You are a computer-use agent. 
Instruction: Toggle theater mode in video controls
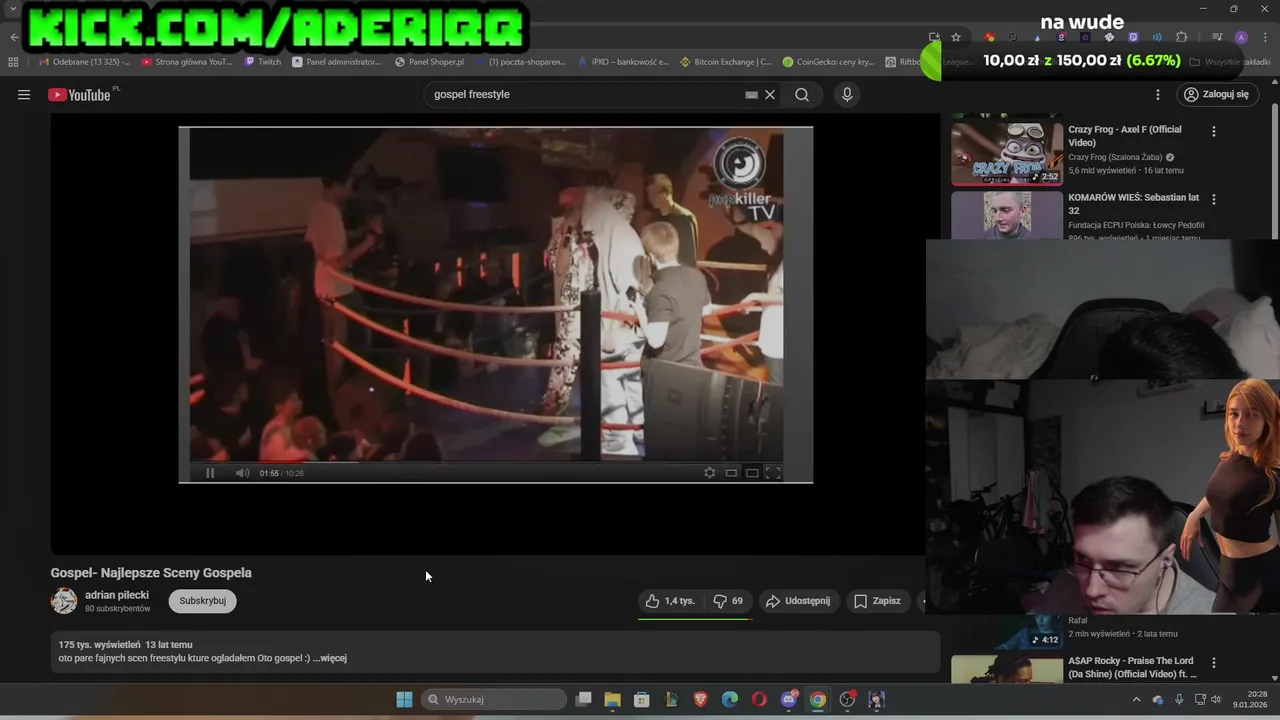tap(752, 473)
